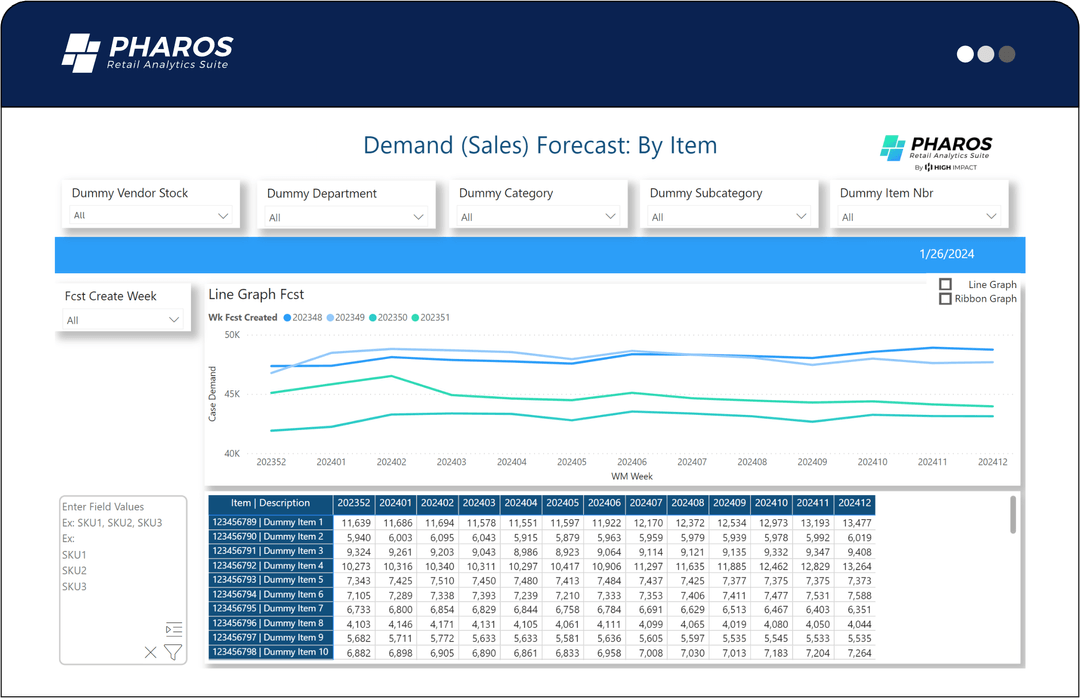Click the X icon to clear entered field values
This screenshot has width=1080, height=698.
pyautogui.click(x=150, y=652)
